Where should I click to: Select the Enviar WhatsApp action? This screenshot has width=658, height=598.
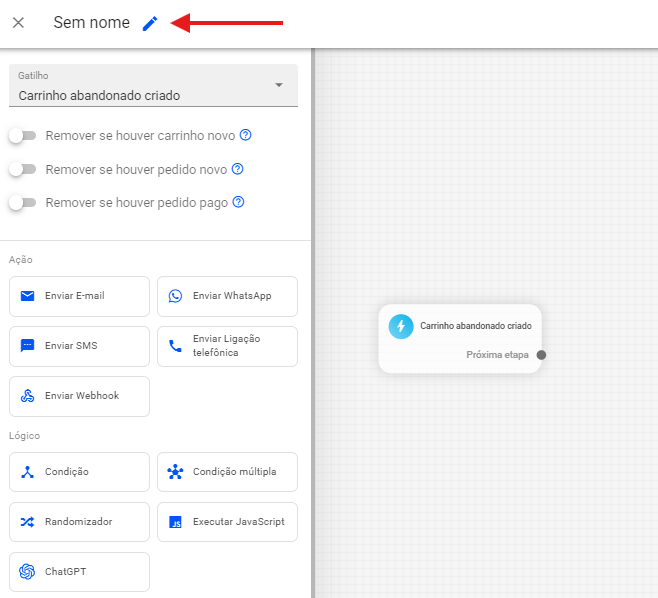[227, 296]
